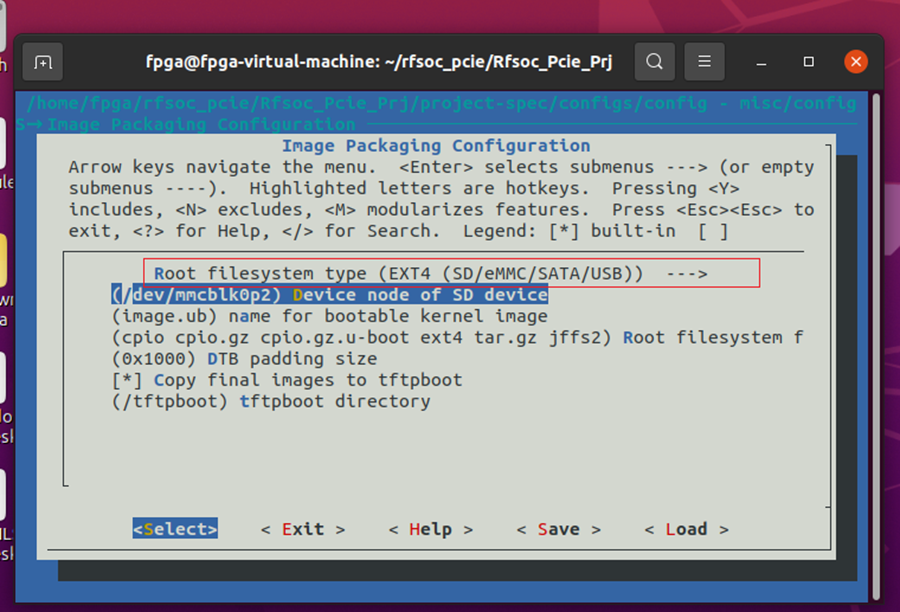
Task: Click the terminal vertical scrollbar
Action: [876, 347]
